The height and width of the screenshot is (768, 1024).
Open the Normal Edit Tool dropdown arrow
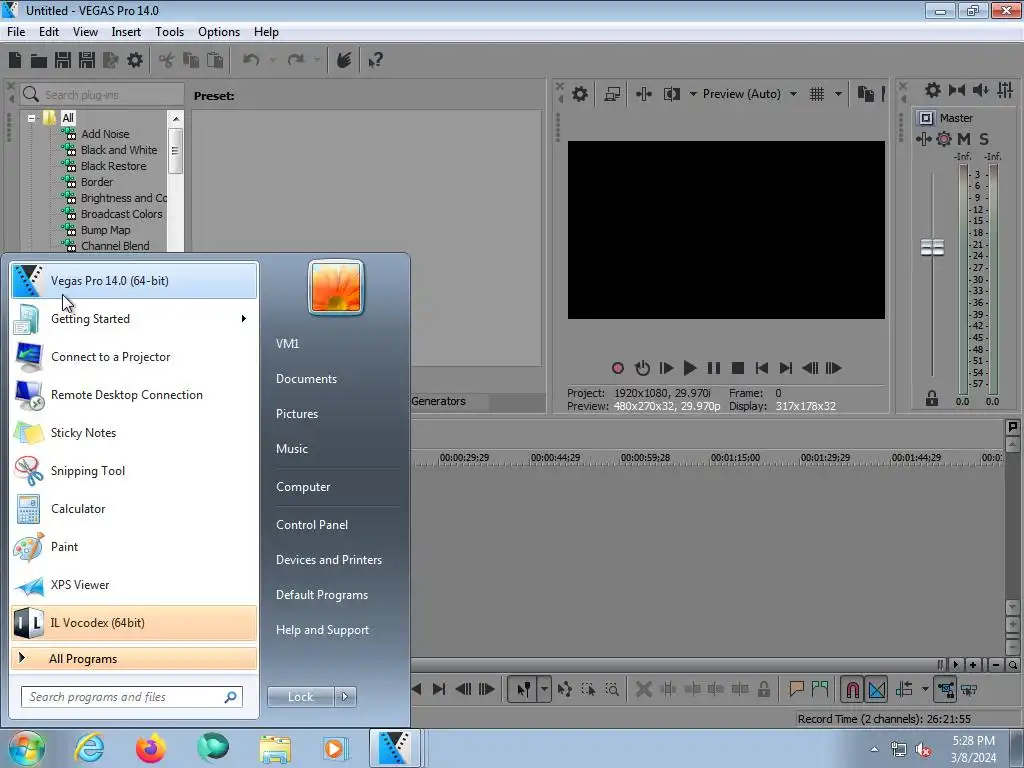click(x=544, y=689)
